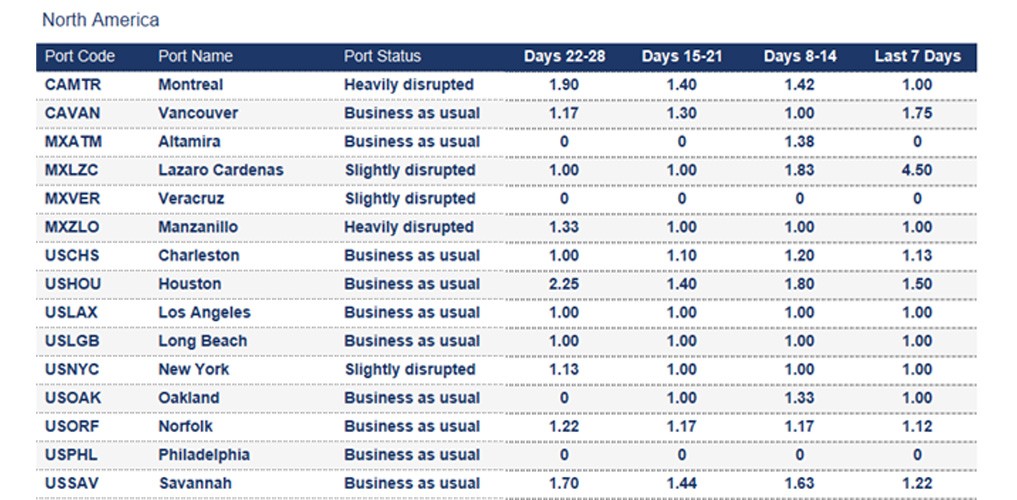
Task: Click the Los Angeles port name
Action: click(x=204, y=313)
